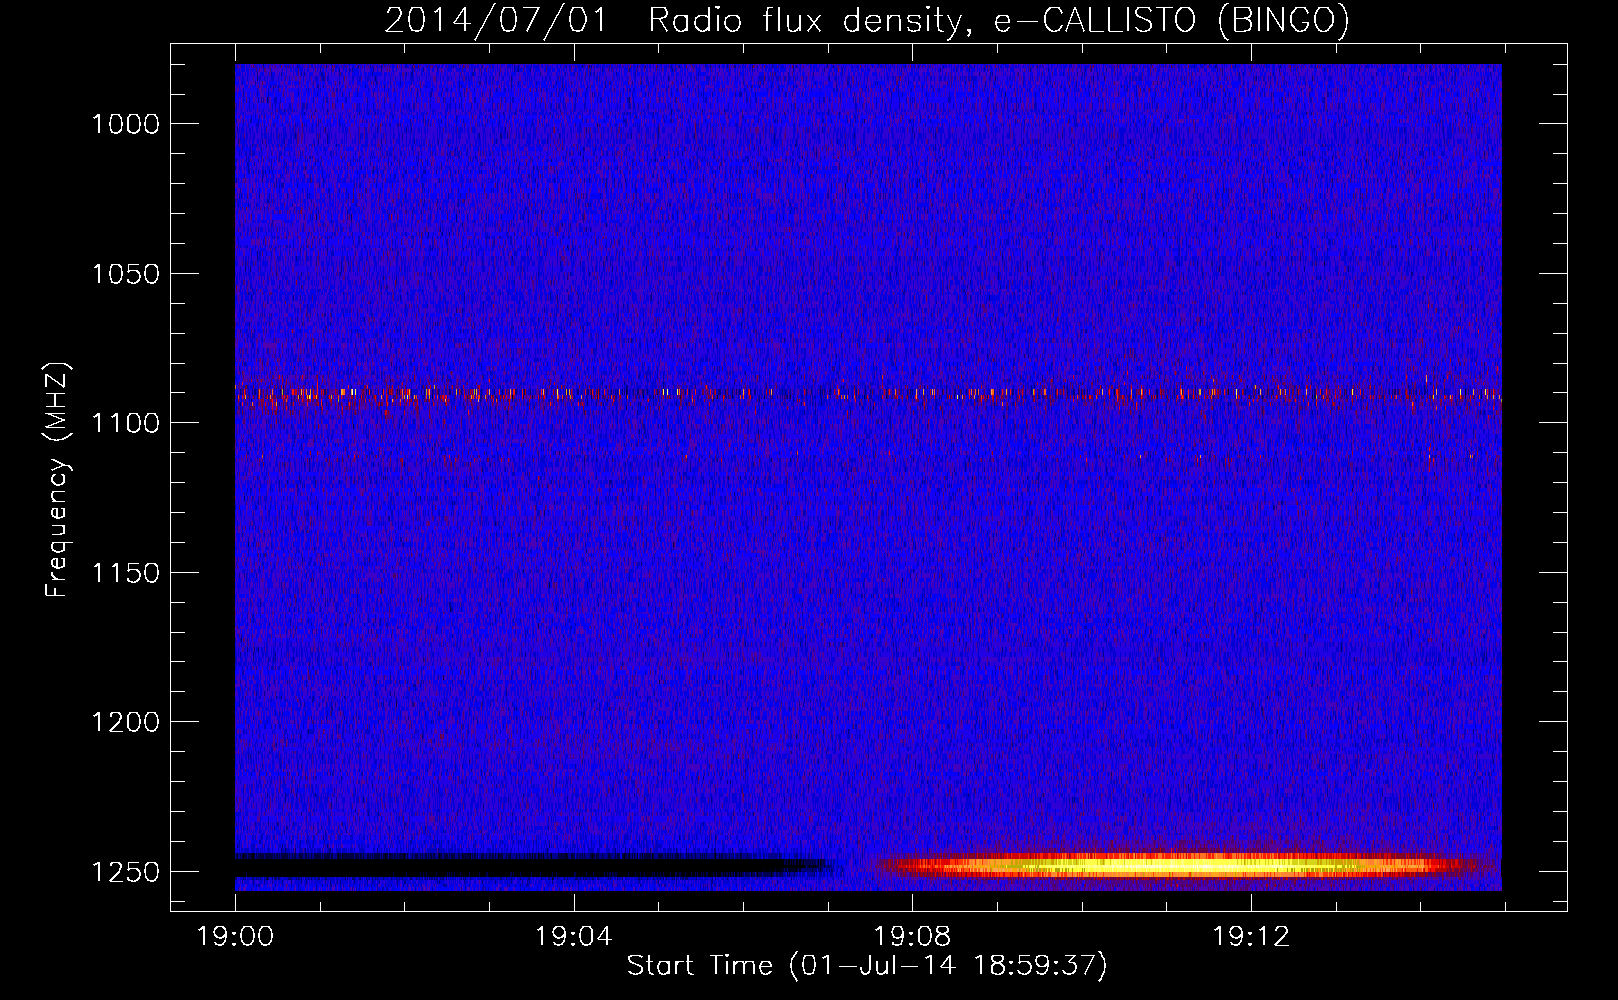This screenshot has width=1618, height=1000.
Task: Click the red interference line near 1090 MHz
Action: tap(868, 394)
